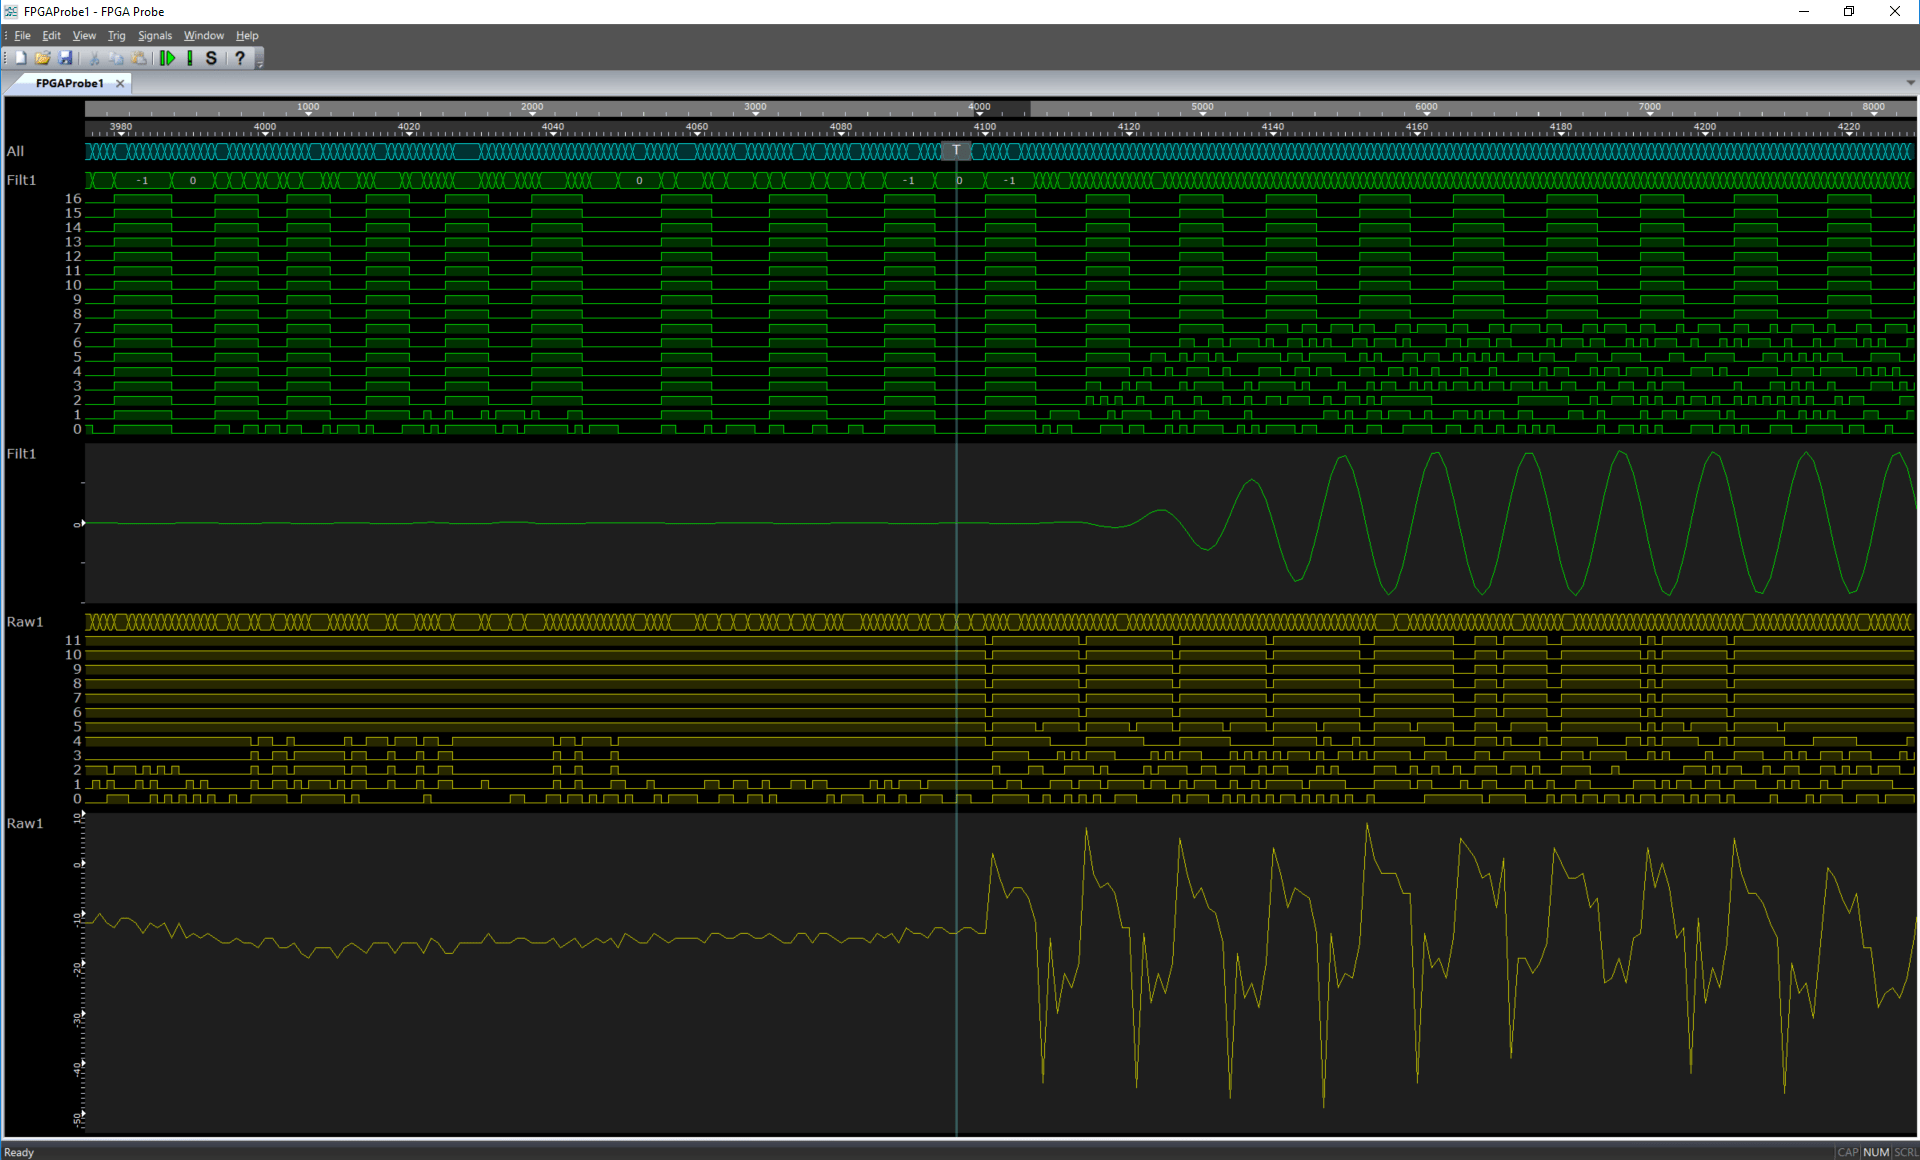Cut the selected signal data
The width and height of the screenshot is (1920, 1160).
[93, 57]
